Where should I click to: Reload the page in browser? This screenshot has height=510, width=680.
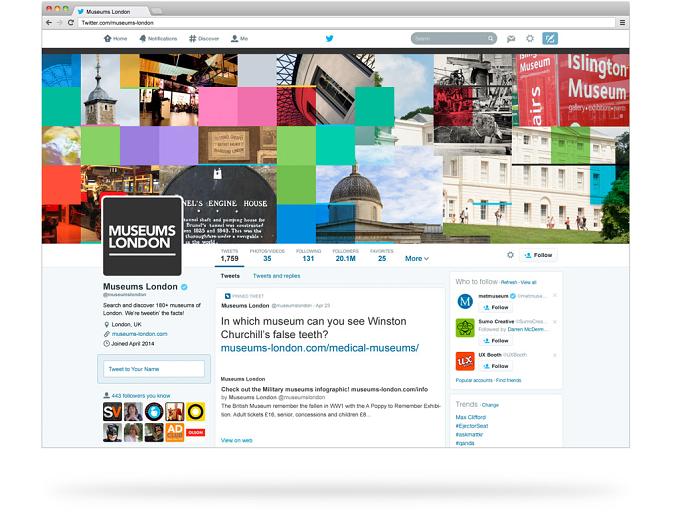(71, 23)
